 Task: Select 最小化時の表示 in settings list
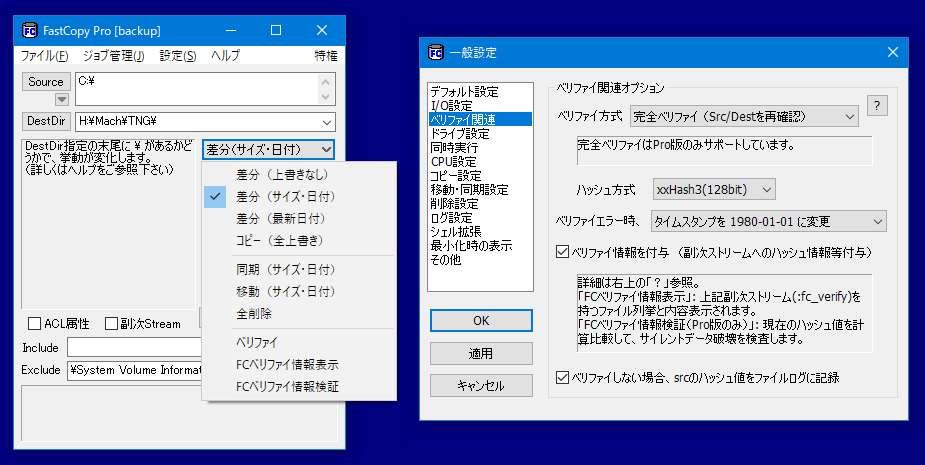click(480, 245)
